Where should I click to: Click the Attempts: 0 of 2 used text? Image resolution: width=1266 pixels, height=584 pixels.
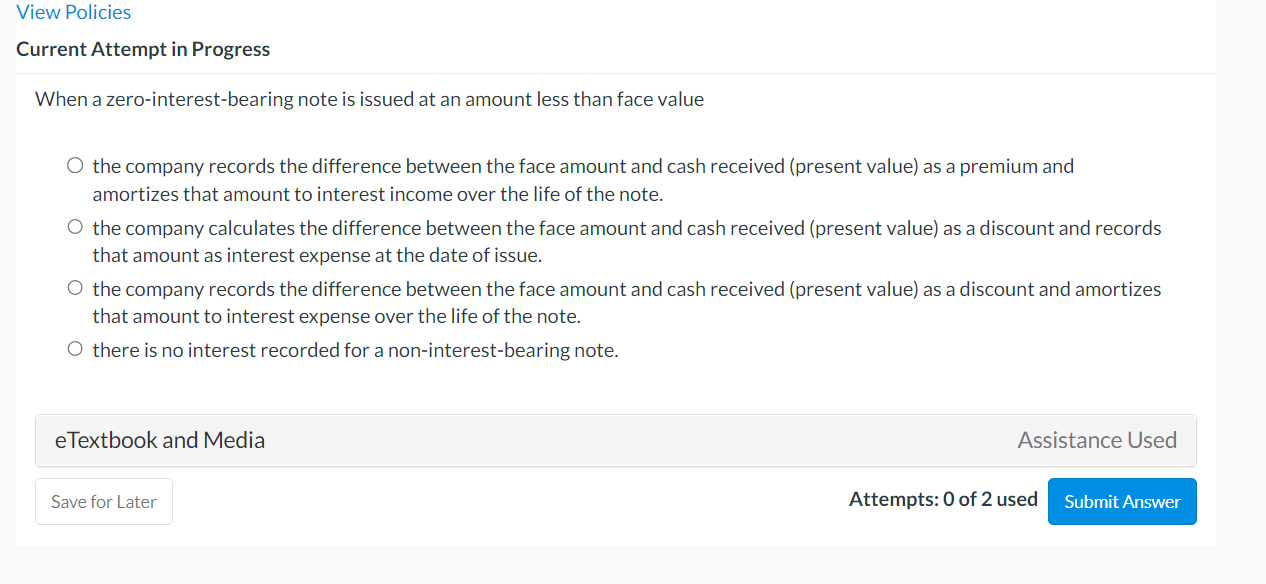(942, 498)
